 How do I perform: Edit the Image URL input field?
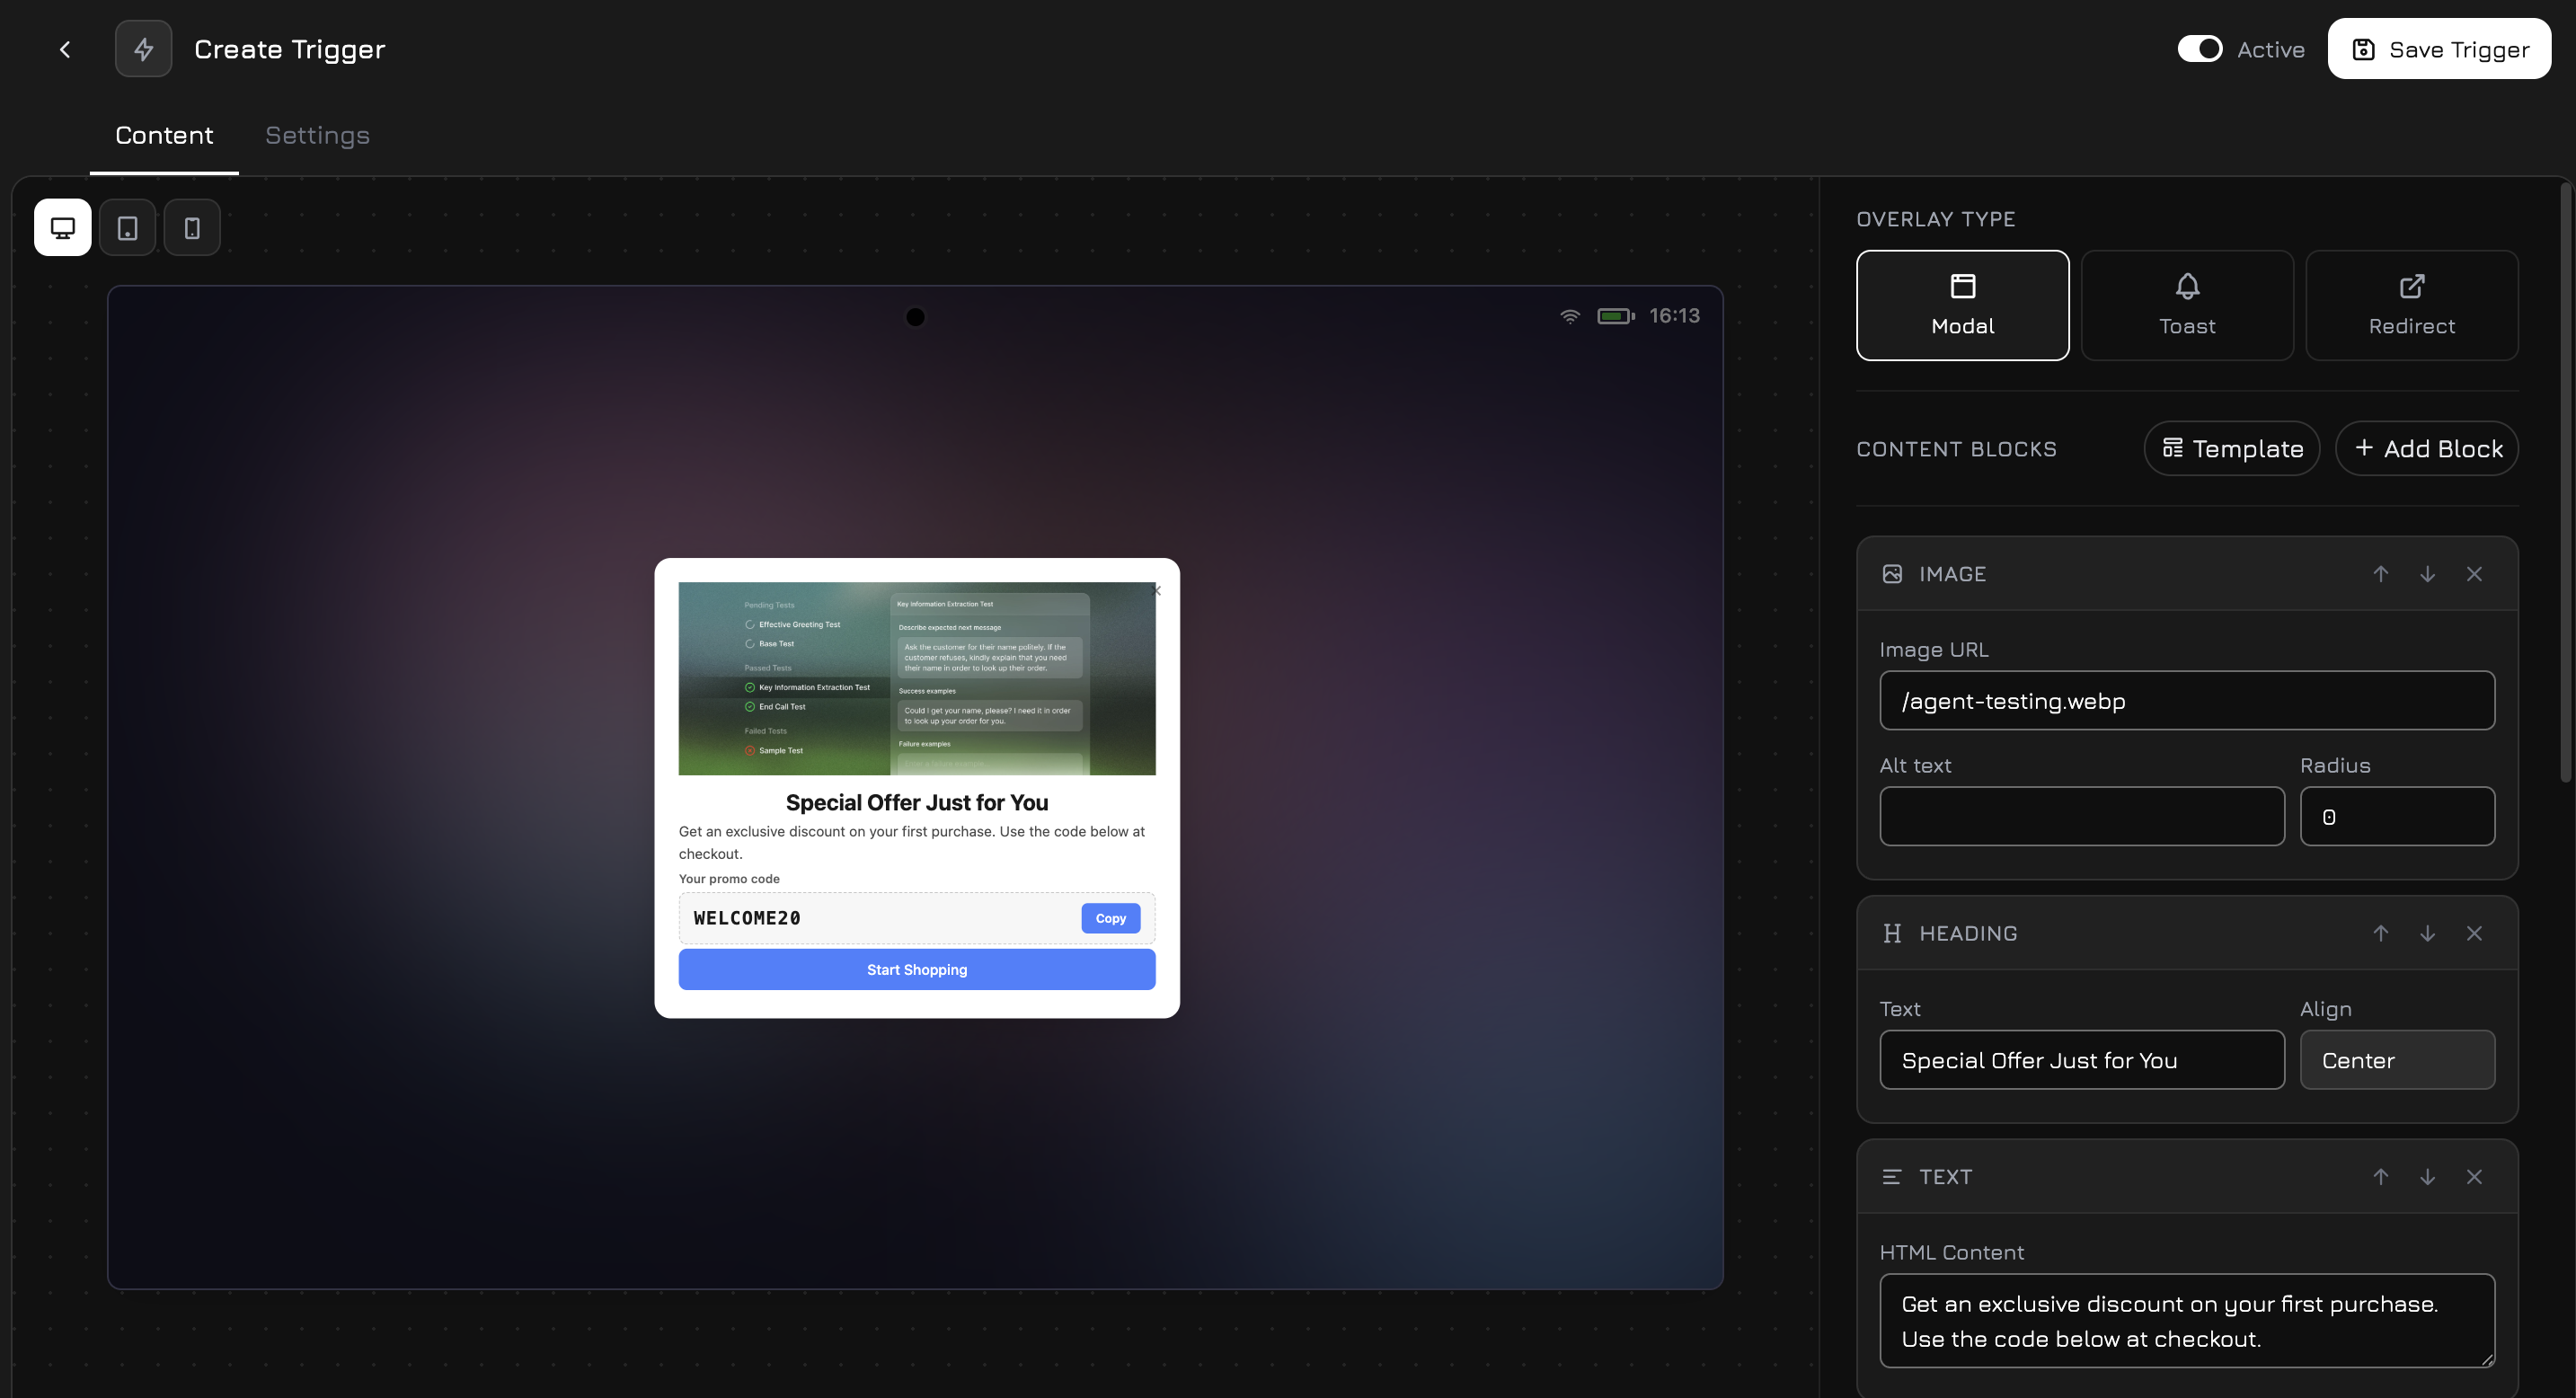2186,700
